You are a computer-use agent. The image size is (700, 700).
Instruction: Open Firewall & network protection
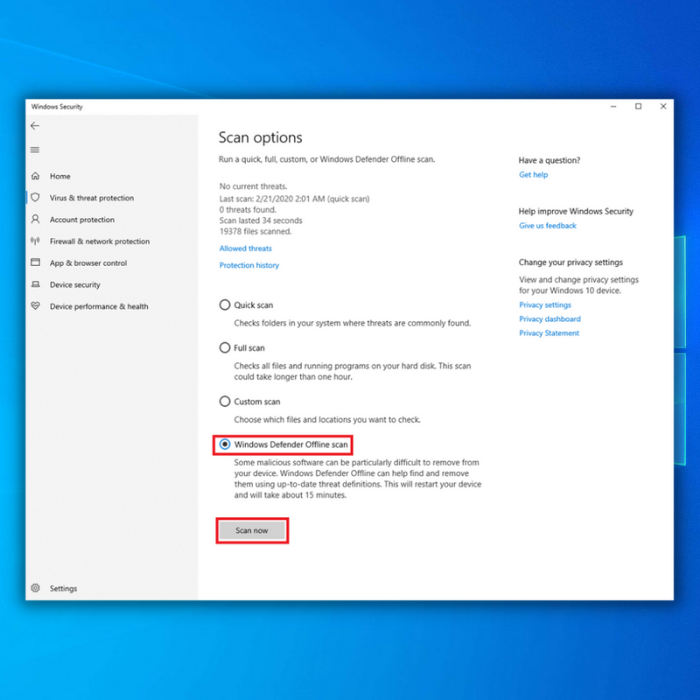pos(100,242)
